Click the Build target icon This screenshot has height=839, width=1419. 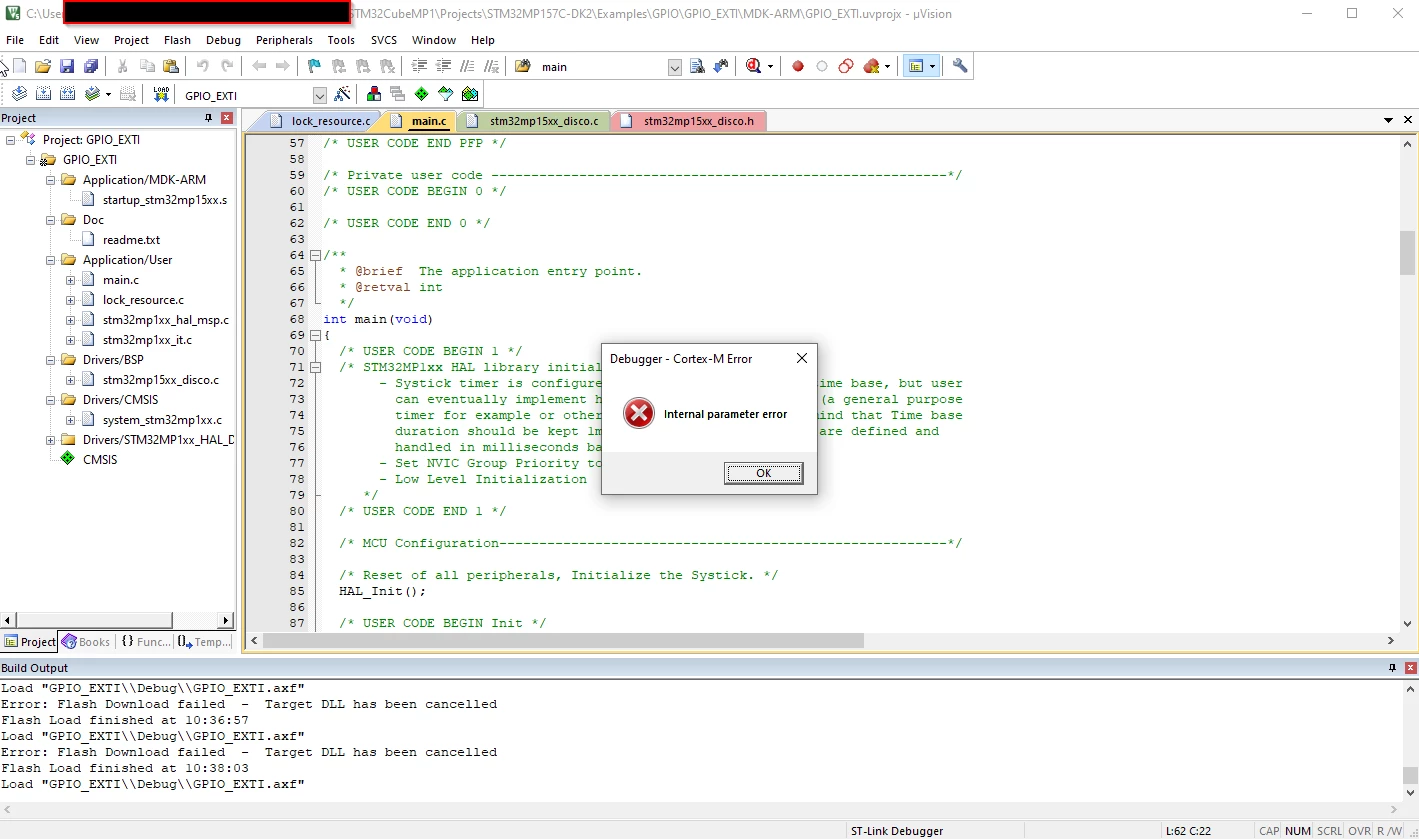pos(43,94)
